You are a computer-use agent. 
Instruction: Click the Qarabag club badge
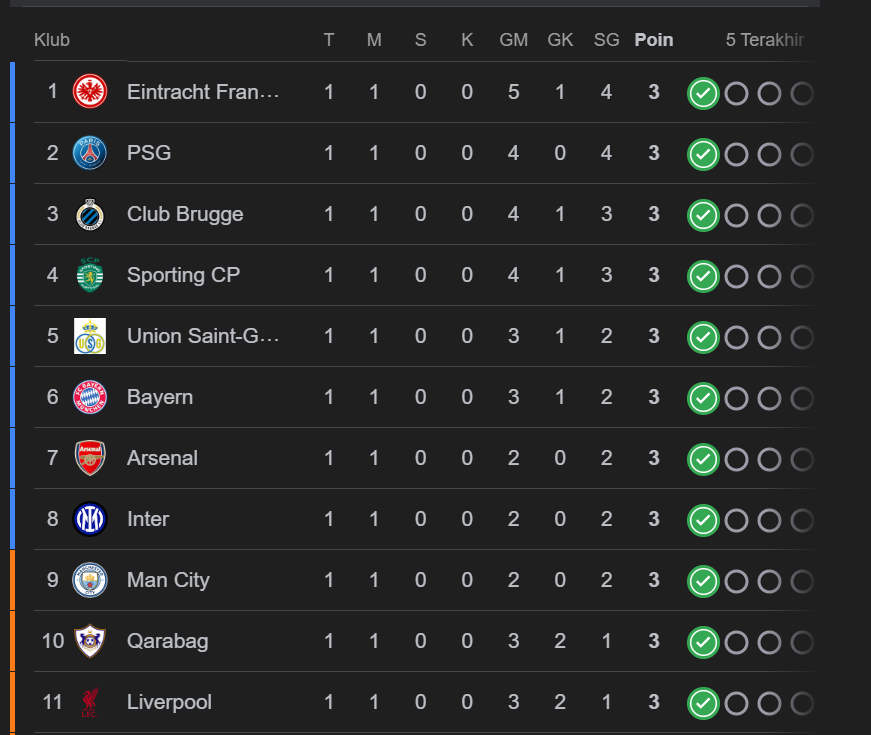[x=90, y=641]
